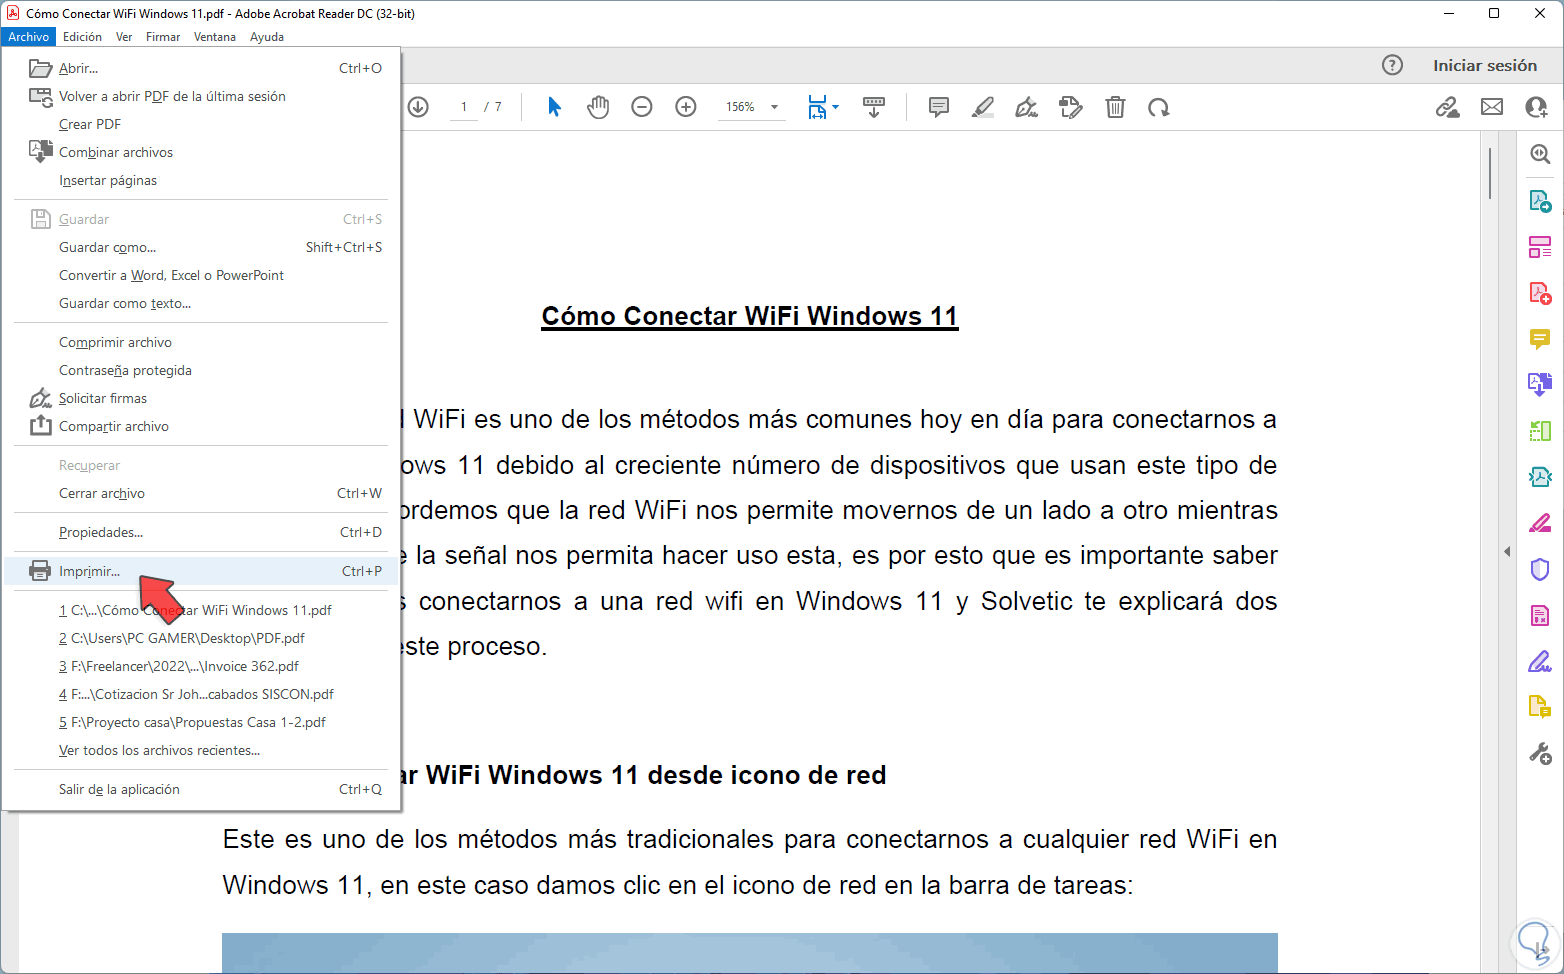The height and width of the screenshot is (974, 1564).
Task: Open the Ver menu
Action: [x=124, y=37]
